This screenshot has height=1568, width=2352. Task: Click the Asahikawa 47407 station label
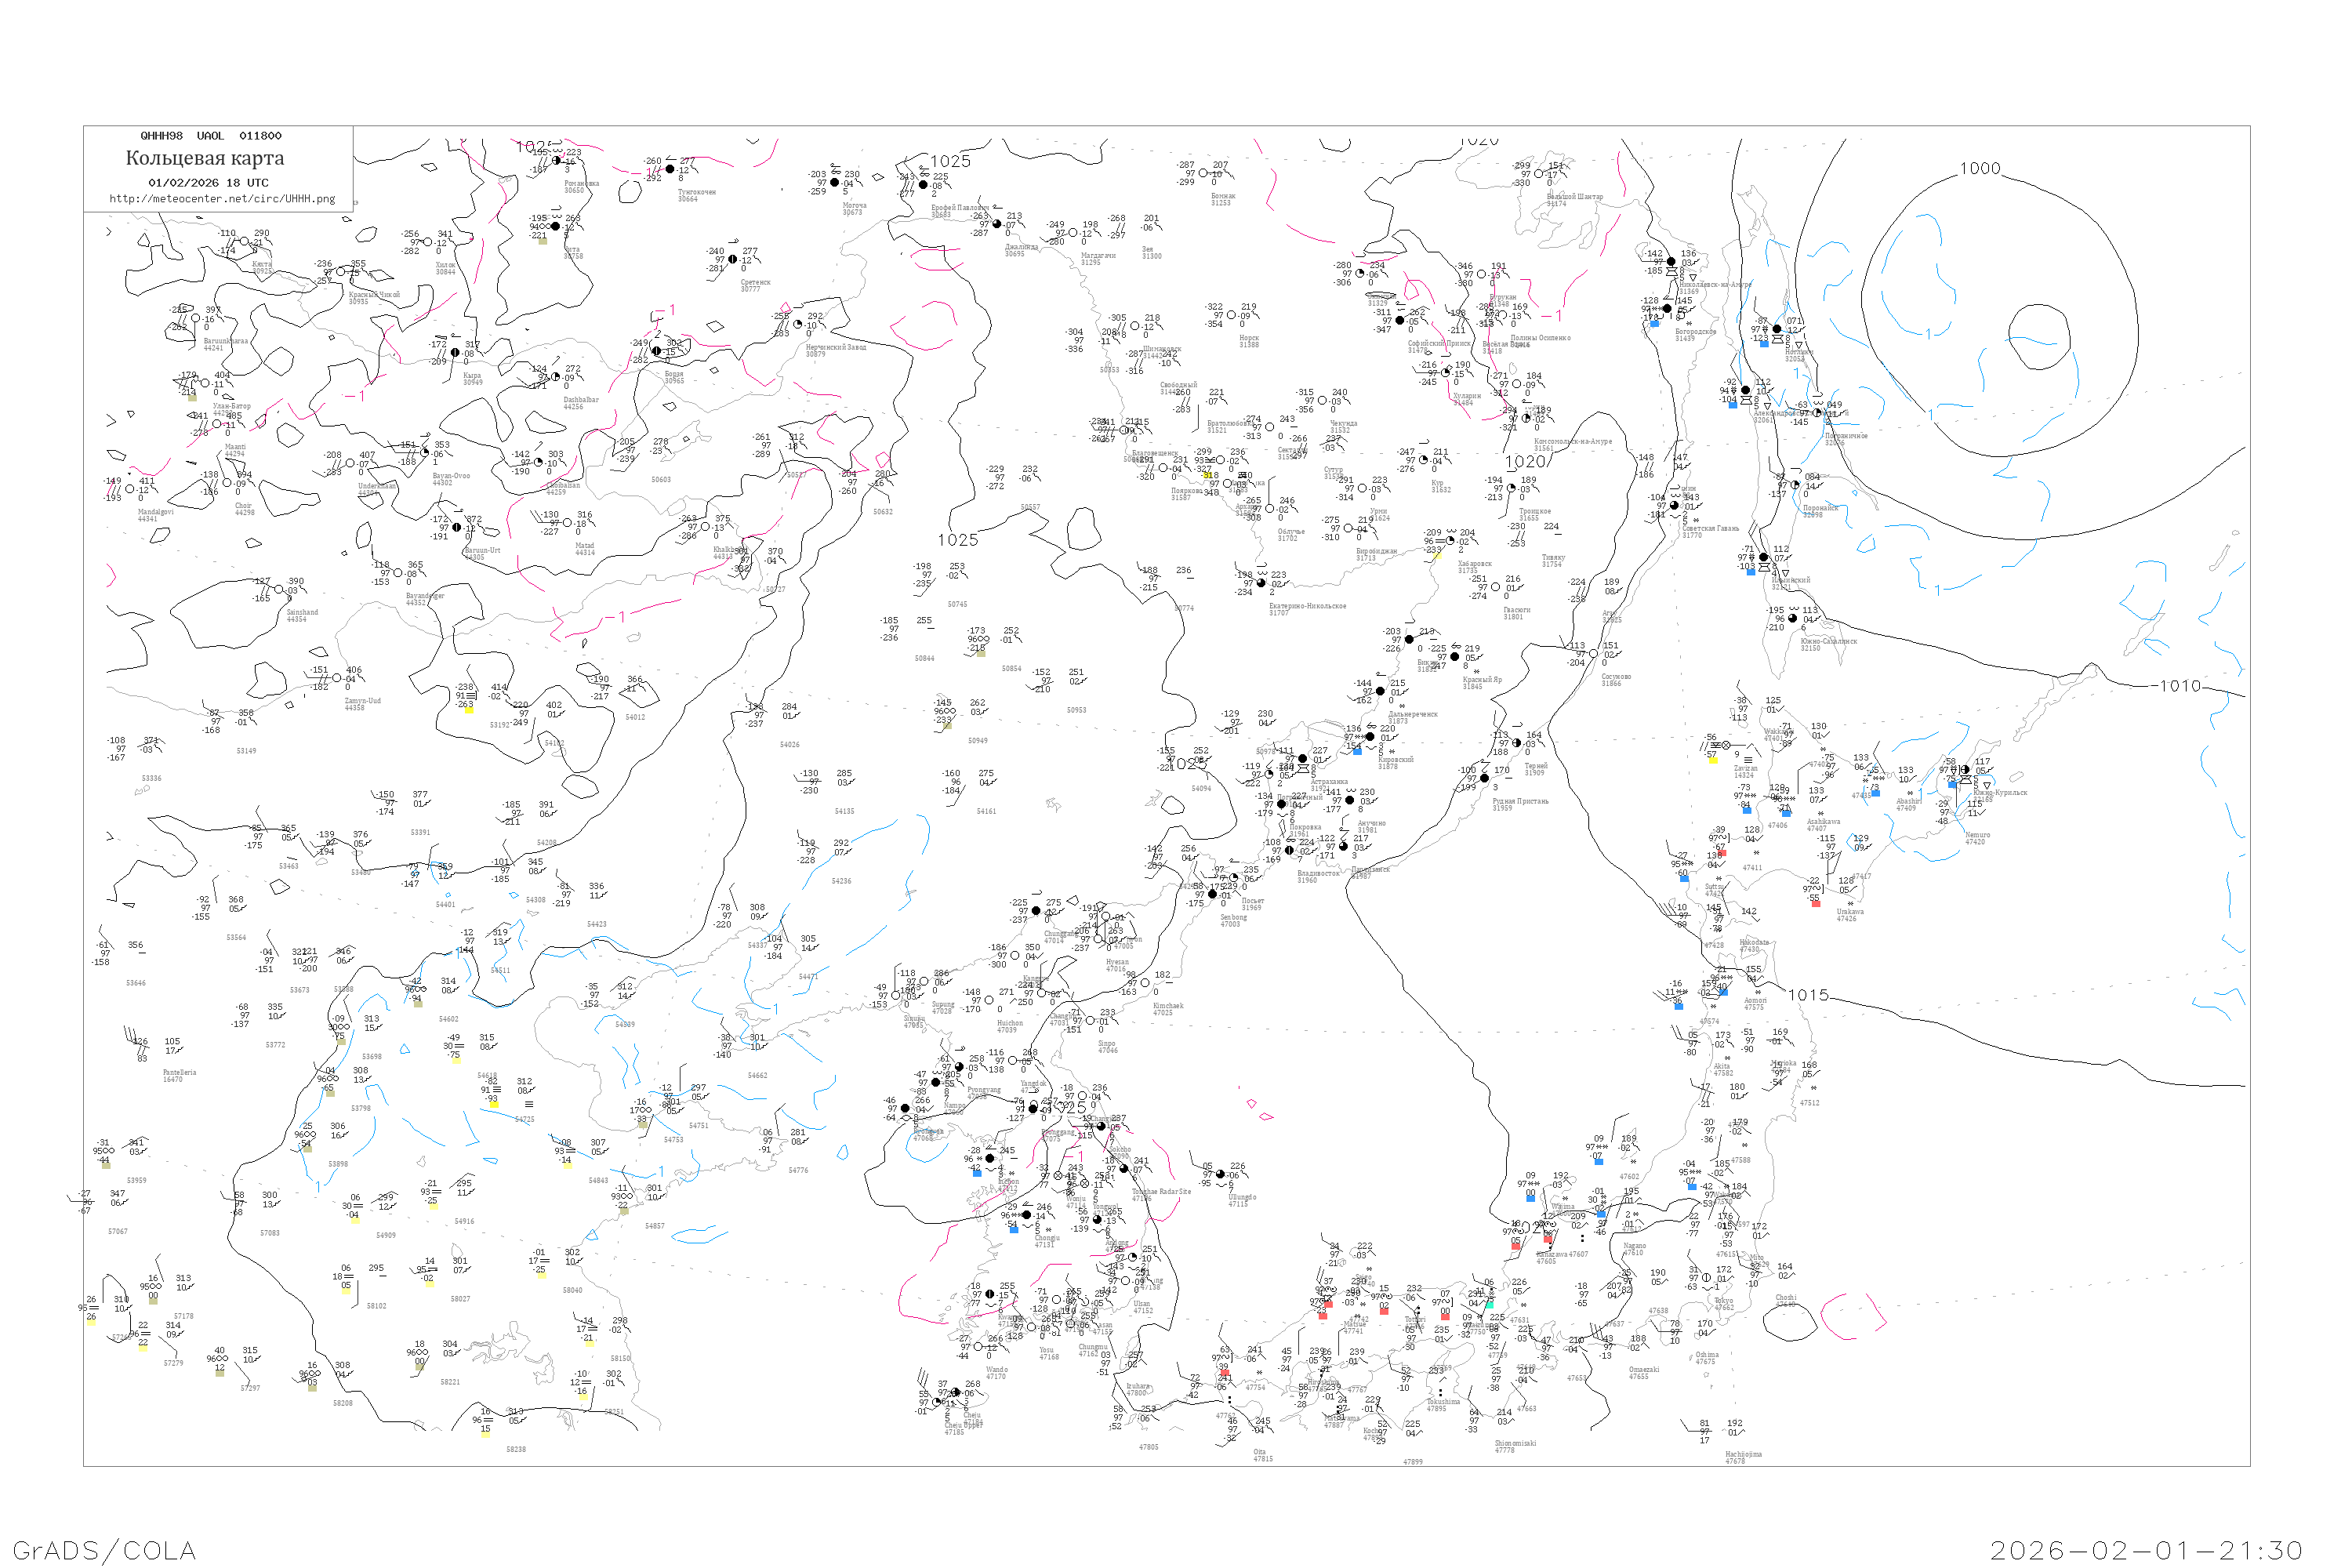(x=1823, y=825)
